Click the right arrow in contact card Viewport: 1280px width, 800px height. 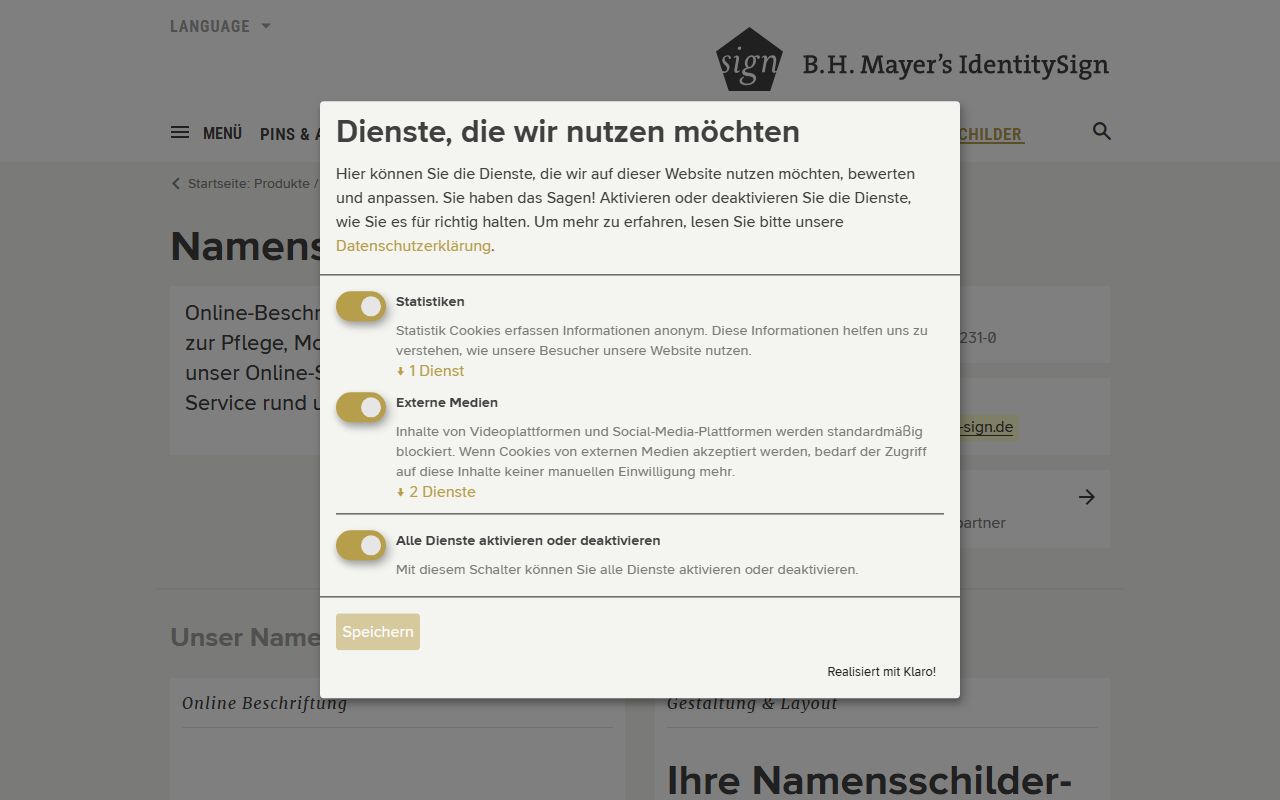pos(1087,497)
